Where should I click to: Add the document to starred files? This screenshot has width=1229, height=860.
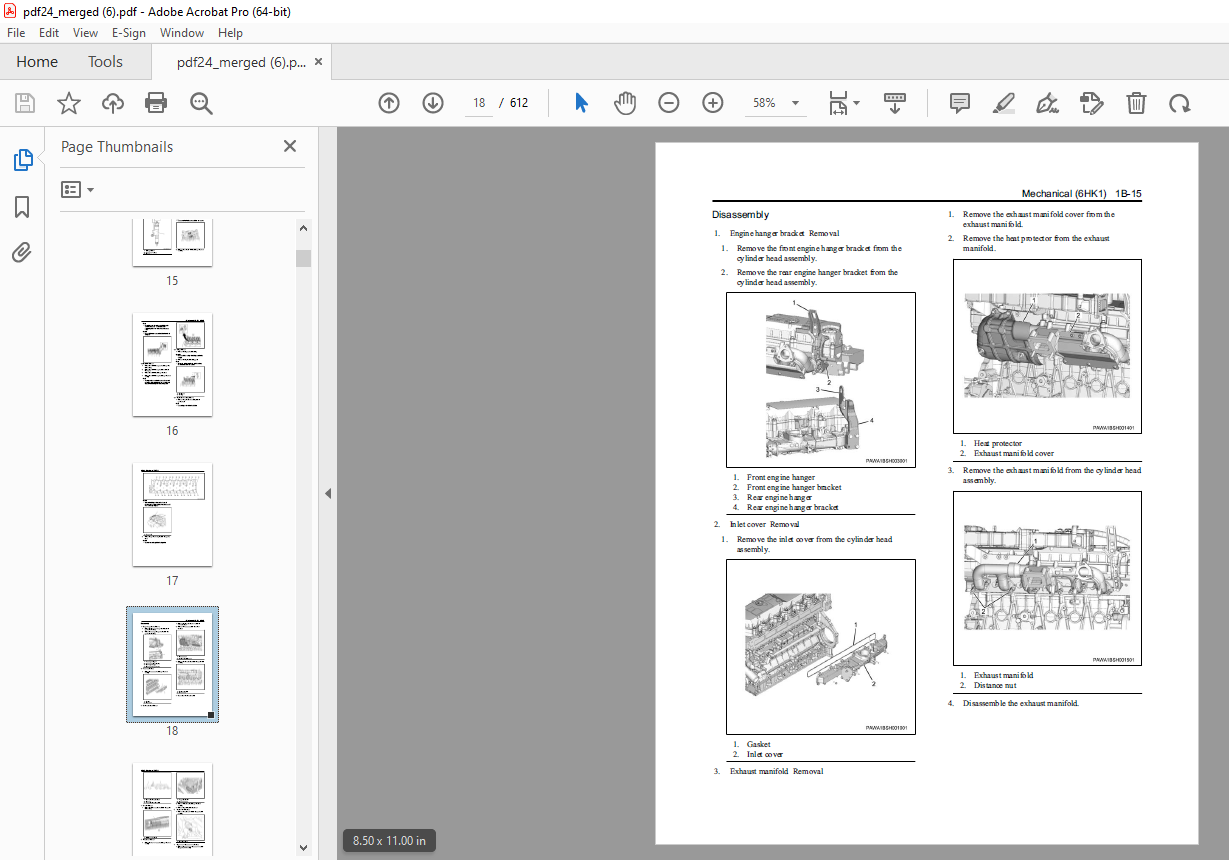point(68,103)
